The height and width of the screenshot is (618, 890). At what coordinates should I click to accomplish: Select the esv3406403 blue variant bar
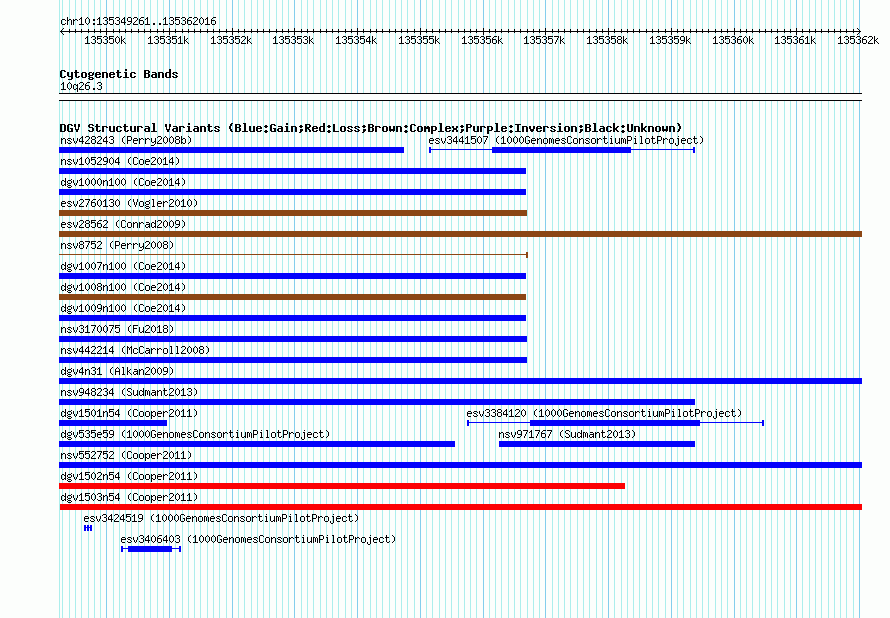click(x=151, y=549)
